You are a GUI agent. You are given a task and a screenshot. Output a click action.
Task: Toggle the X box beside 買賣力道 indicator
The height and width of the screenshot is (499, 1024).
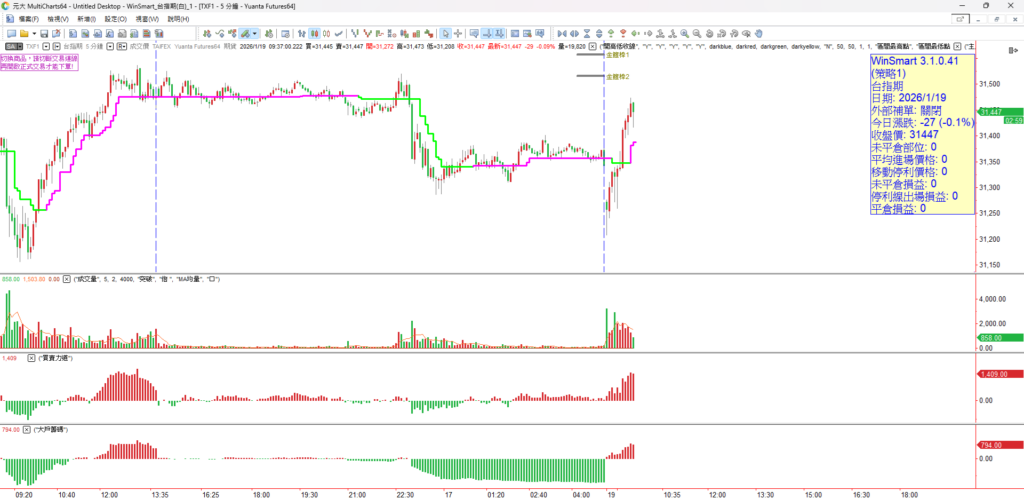[x=29, y=356]
